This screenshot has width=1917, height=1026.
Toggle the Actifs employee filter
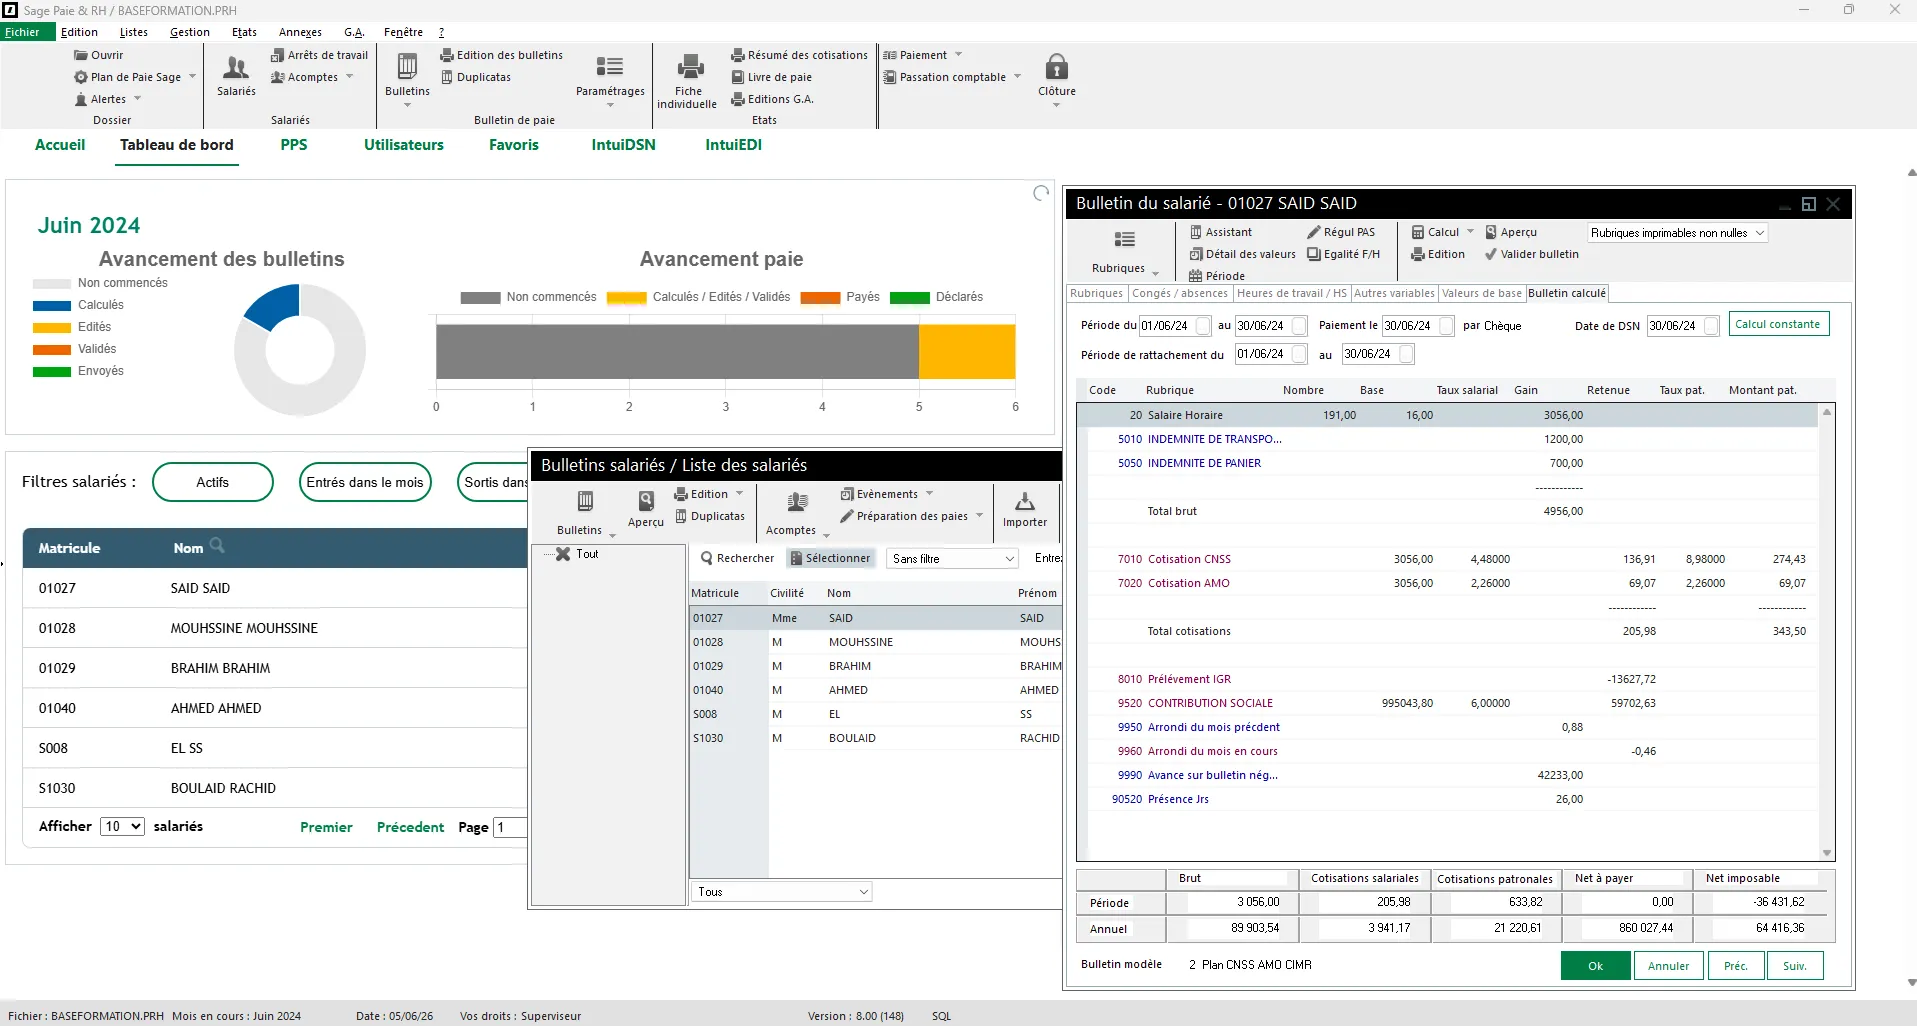(213, 482)
